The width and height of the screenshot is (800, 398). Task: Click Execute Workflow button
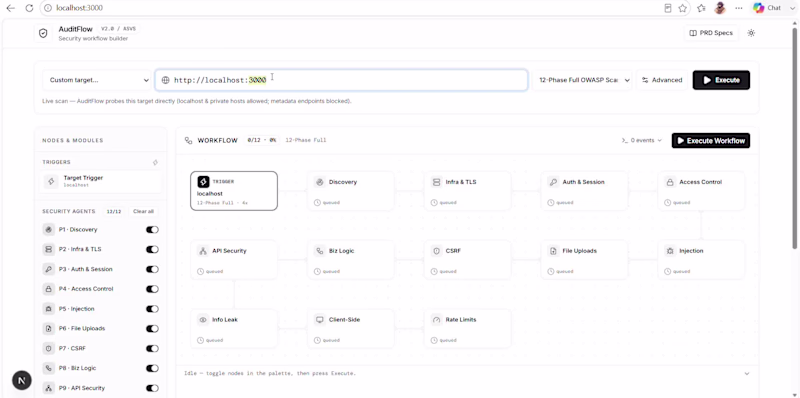pos(711,141)
